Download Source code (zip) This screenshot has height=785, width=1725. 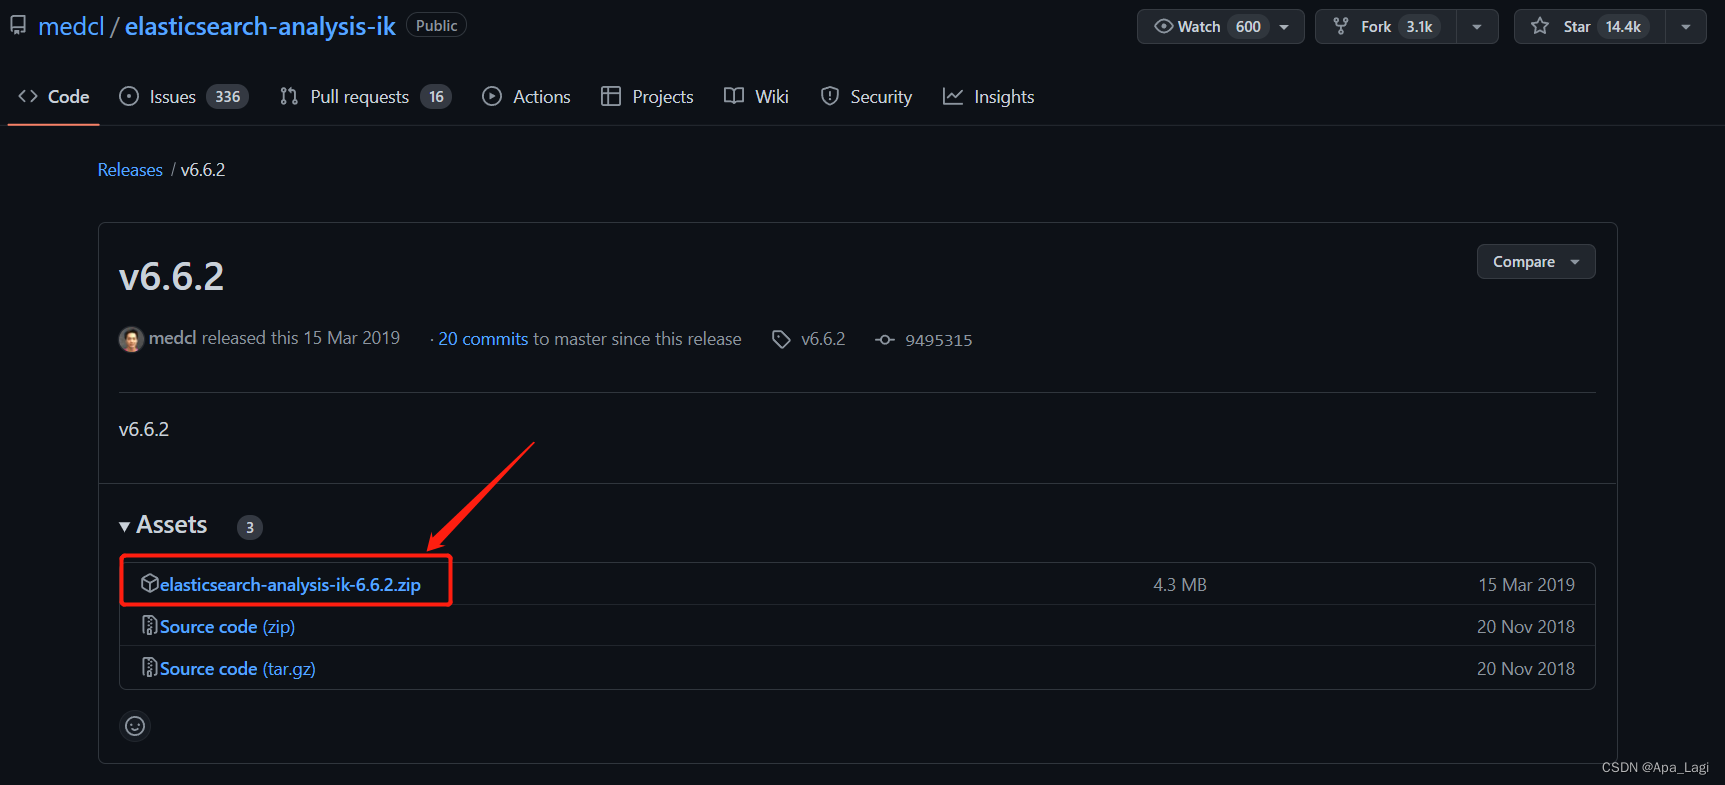point(227,627)
